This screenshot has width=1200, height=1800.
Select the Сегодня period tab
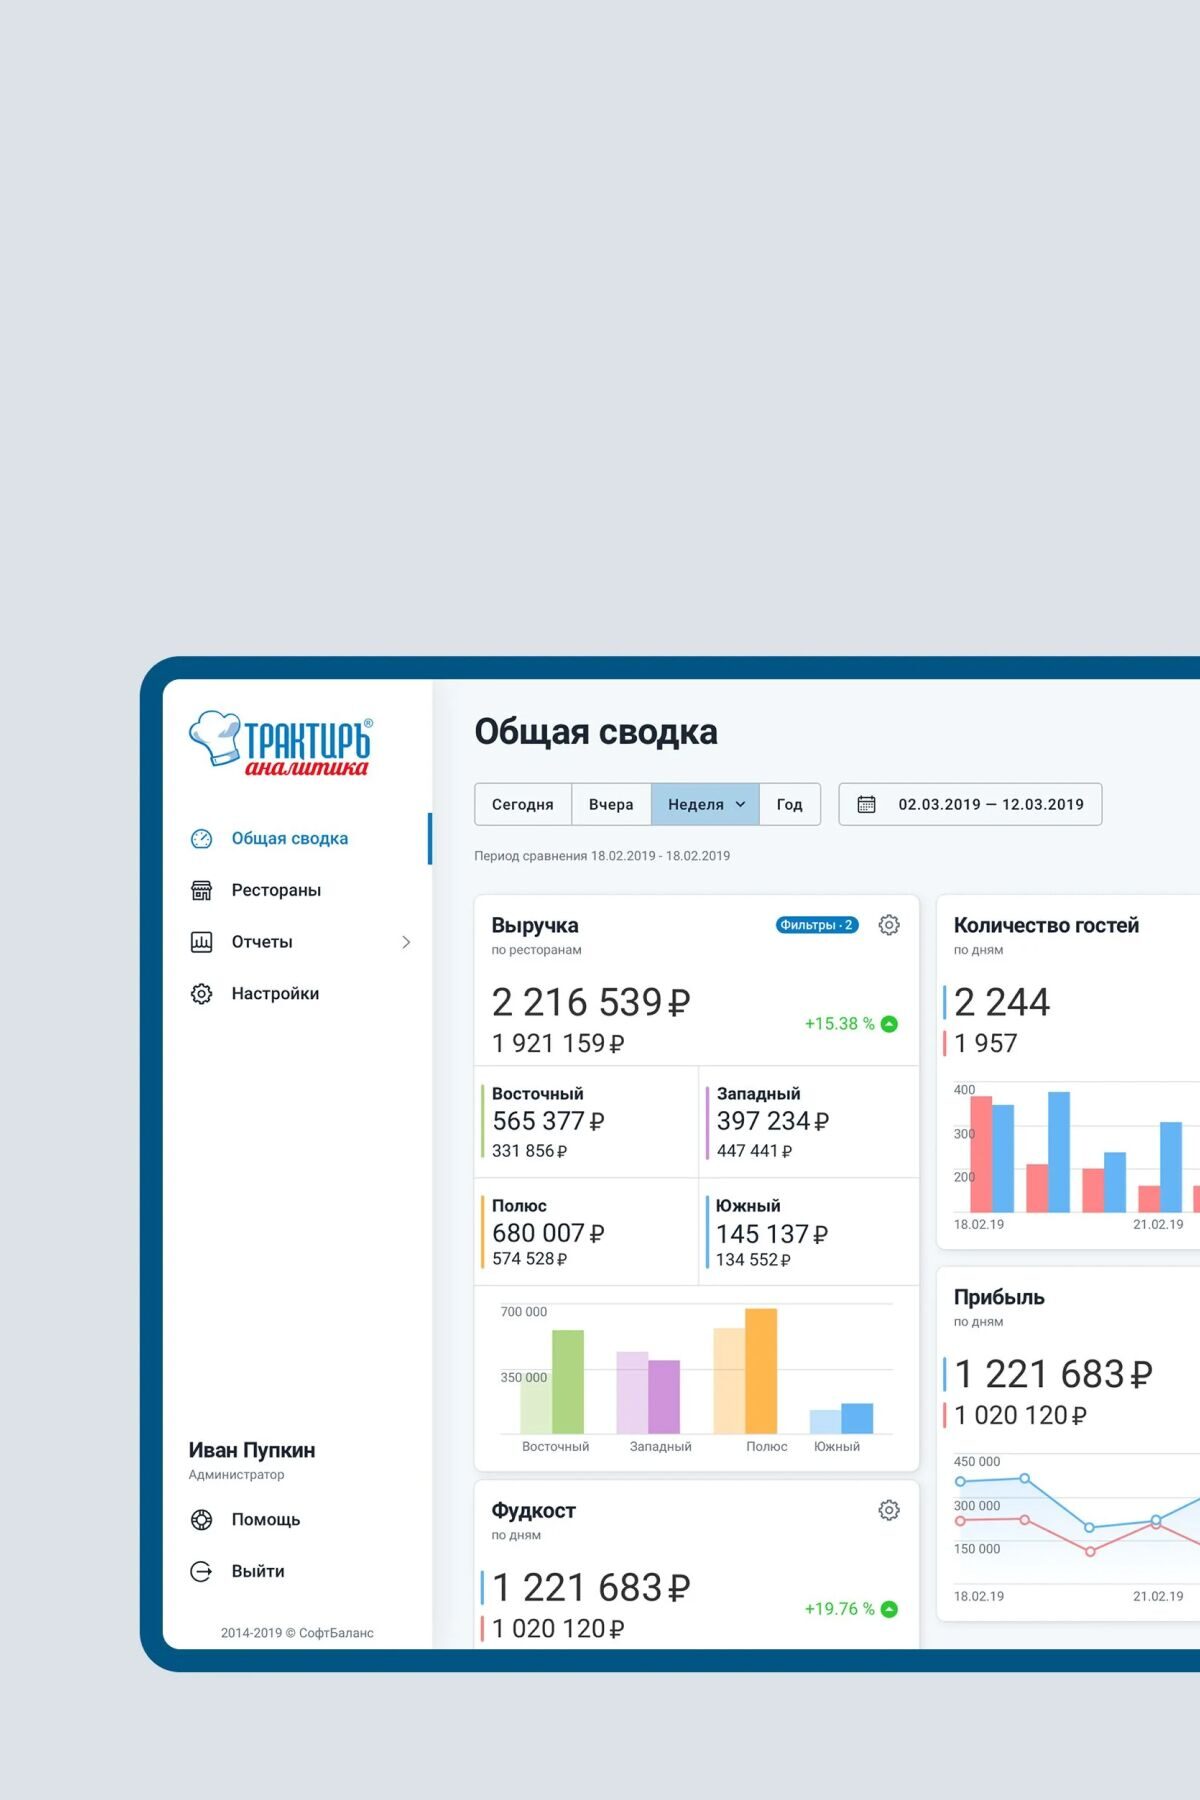click(x=522, y=805)
